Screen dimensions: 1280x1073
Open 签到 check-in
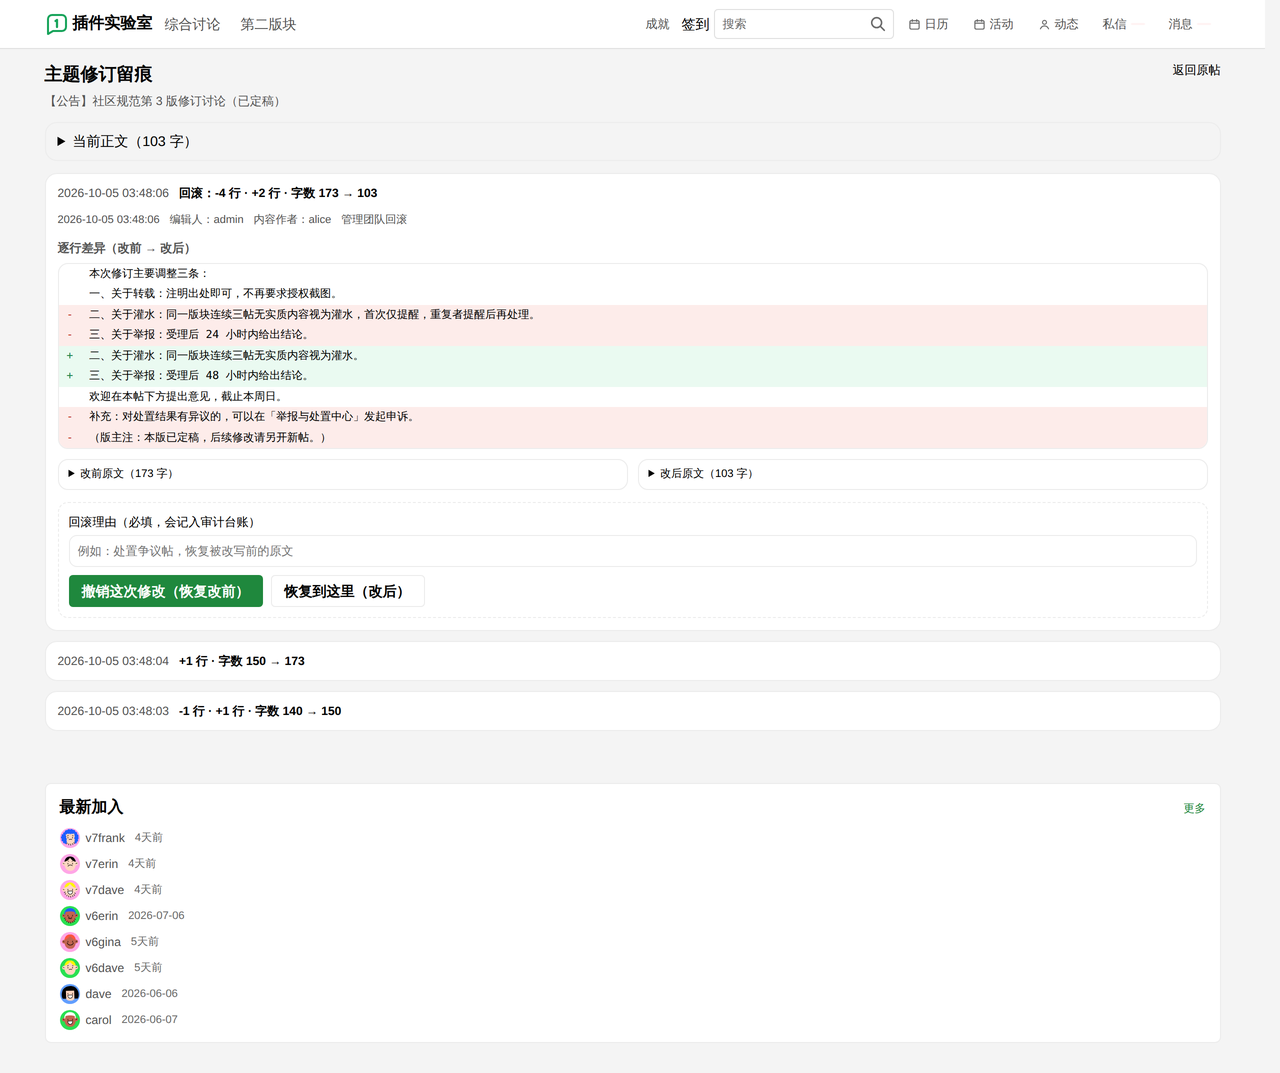(x=695, y=24)
